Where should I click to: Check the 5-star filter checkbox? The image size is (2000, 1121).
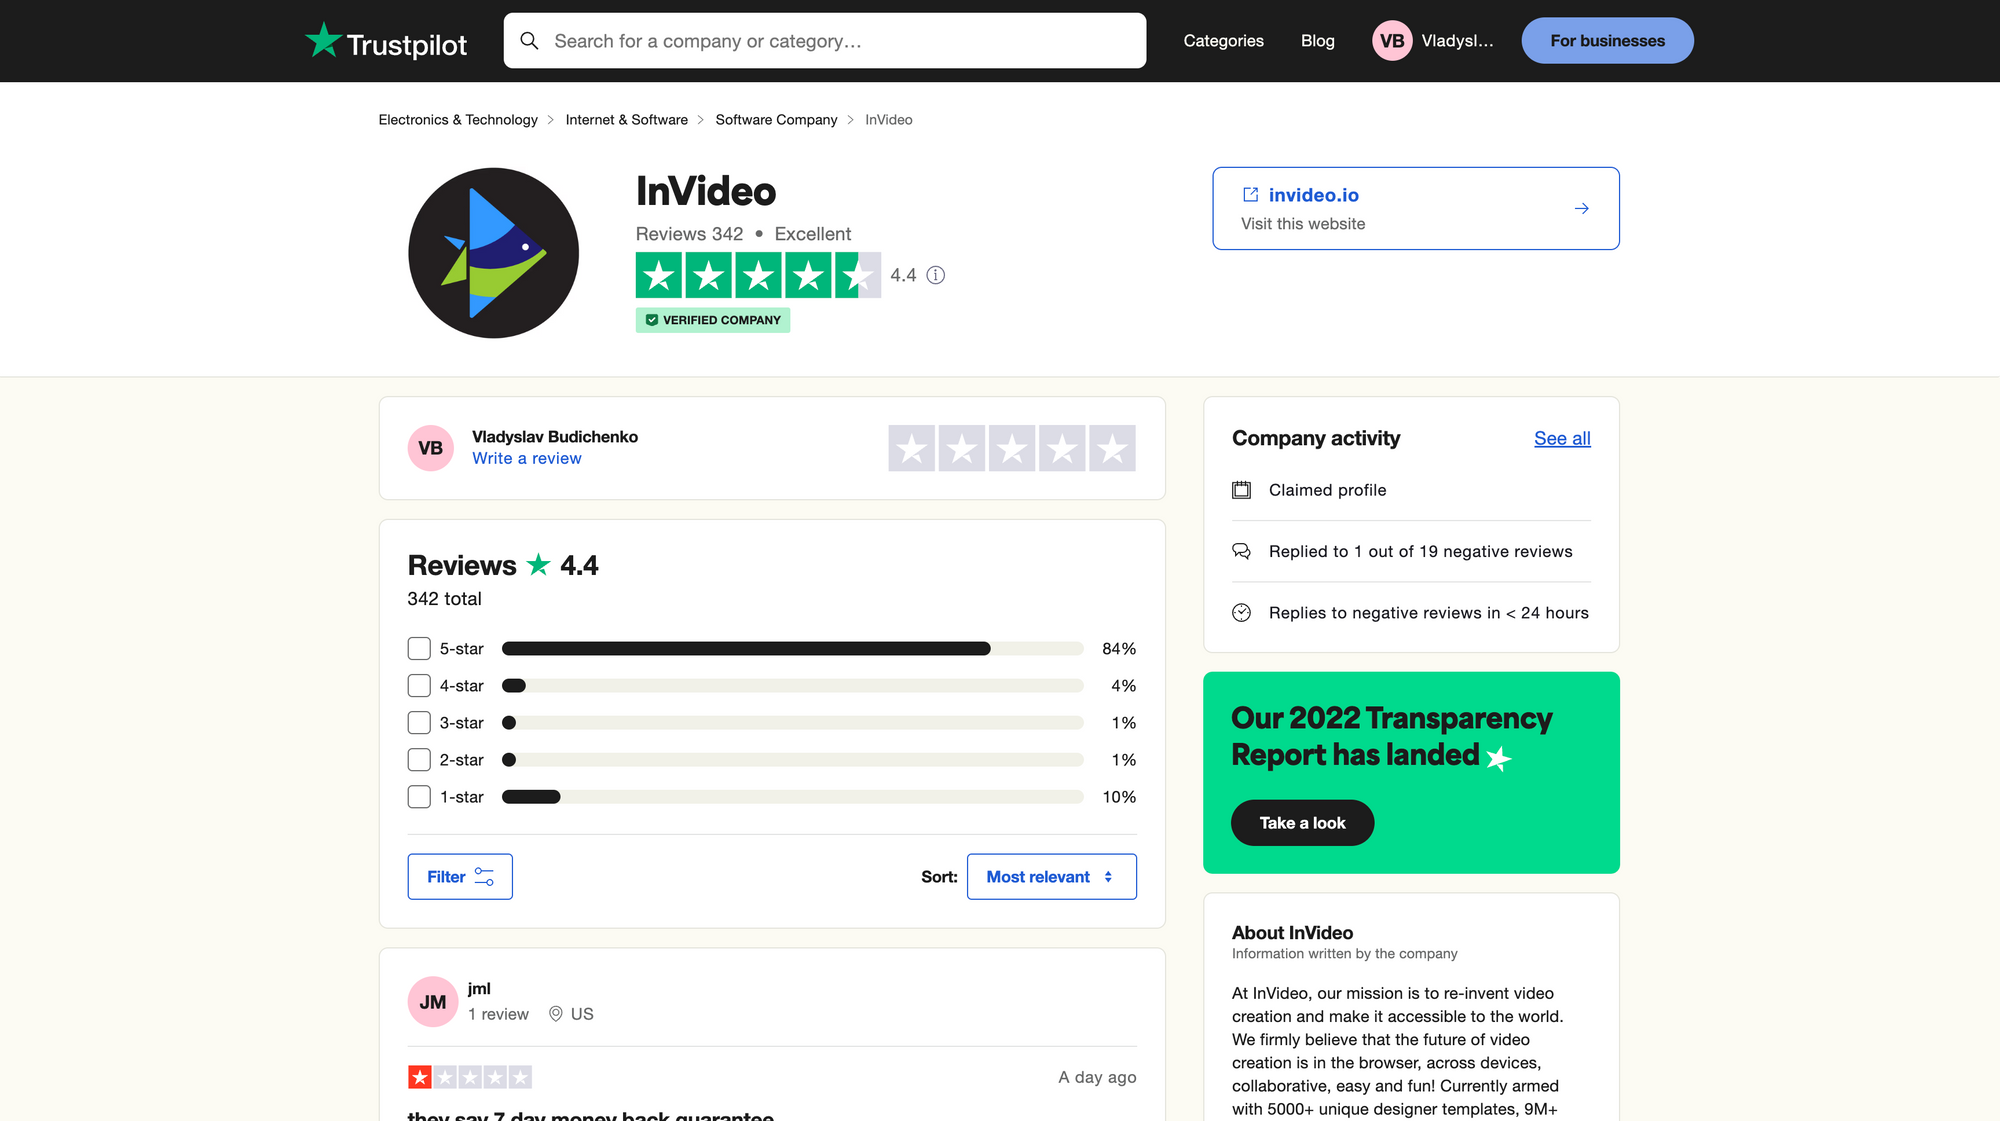[x=419, y=649]
